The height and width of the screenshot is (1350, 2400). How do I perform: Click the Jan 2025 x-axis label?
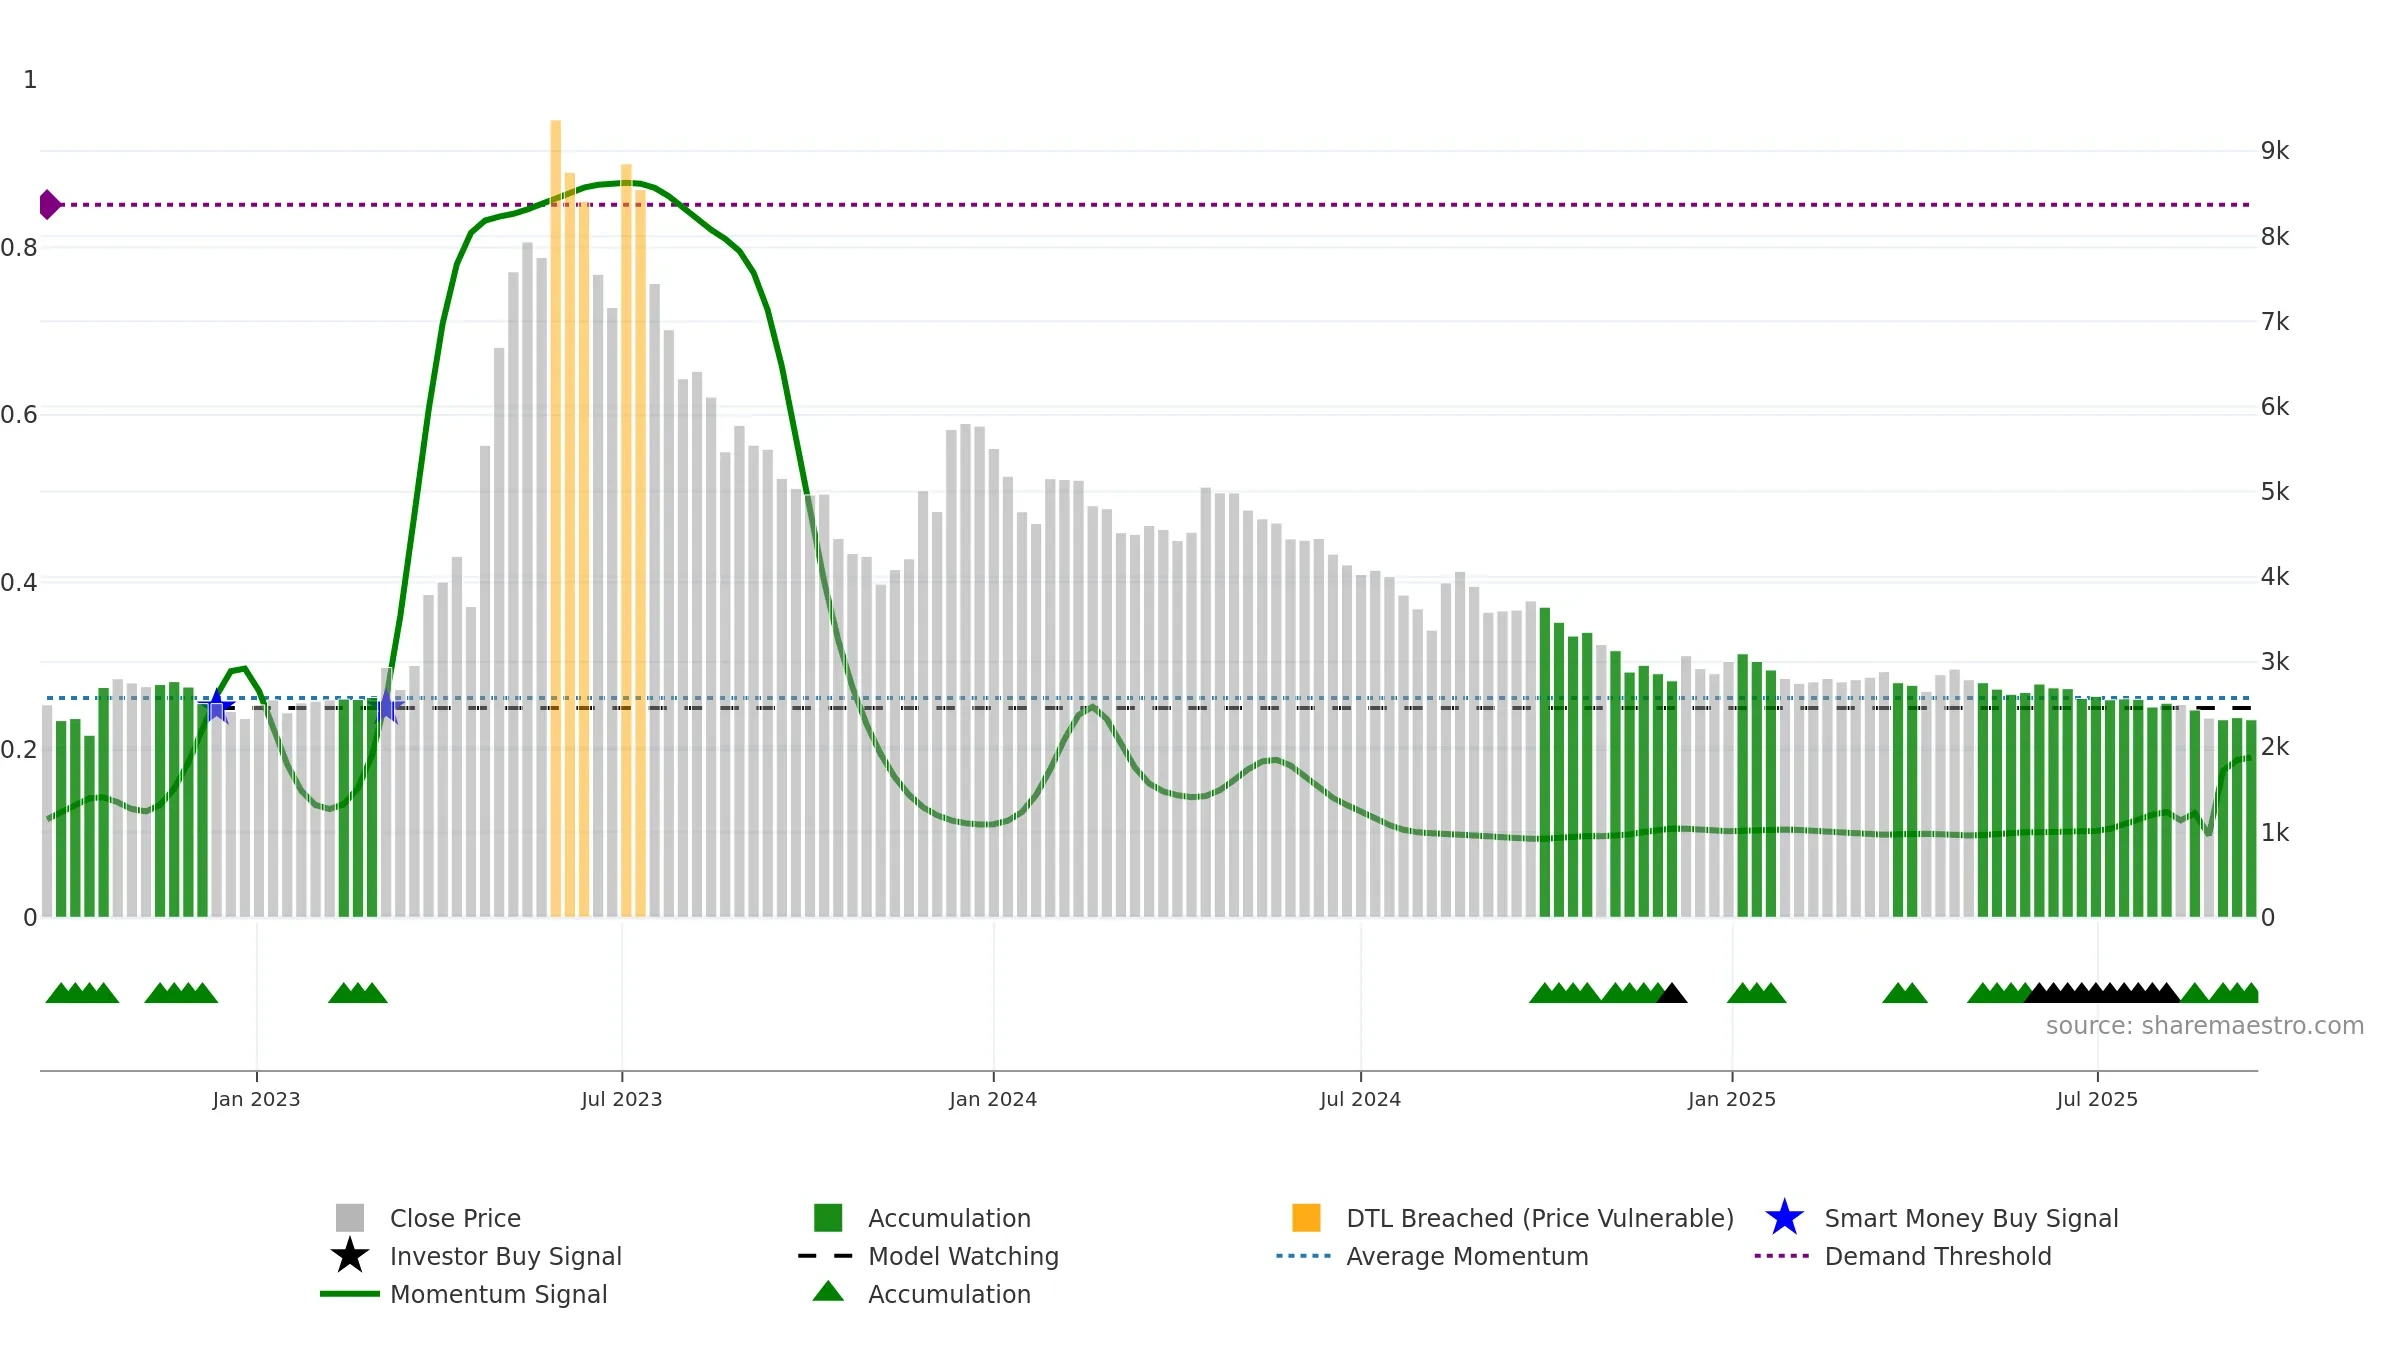[x=1732, y=1100]
